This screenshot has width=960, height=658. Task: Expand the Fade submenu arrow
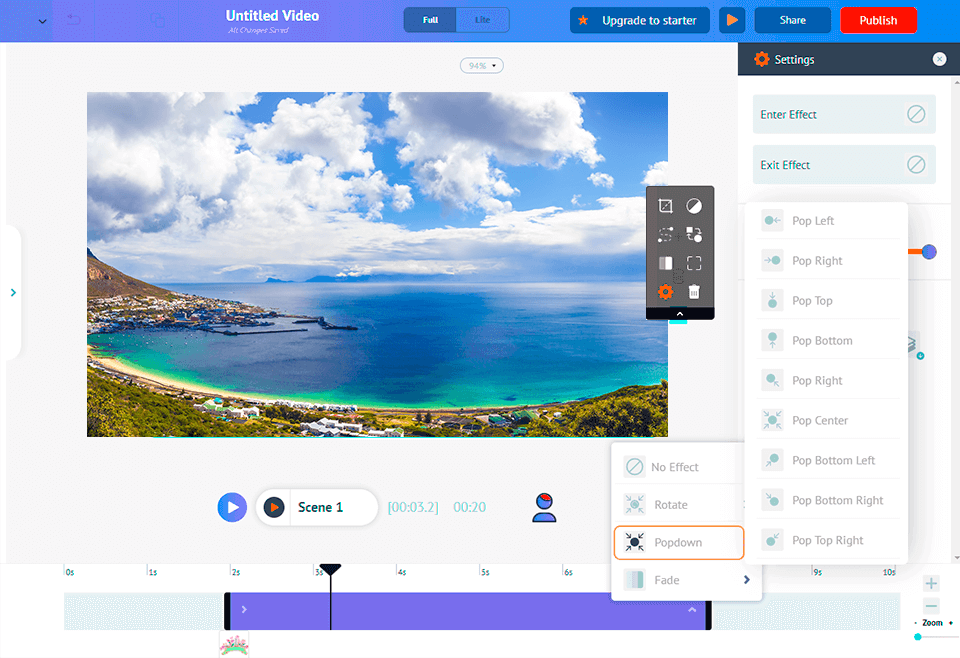point(746,579)
